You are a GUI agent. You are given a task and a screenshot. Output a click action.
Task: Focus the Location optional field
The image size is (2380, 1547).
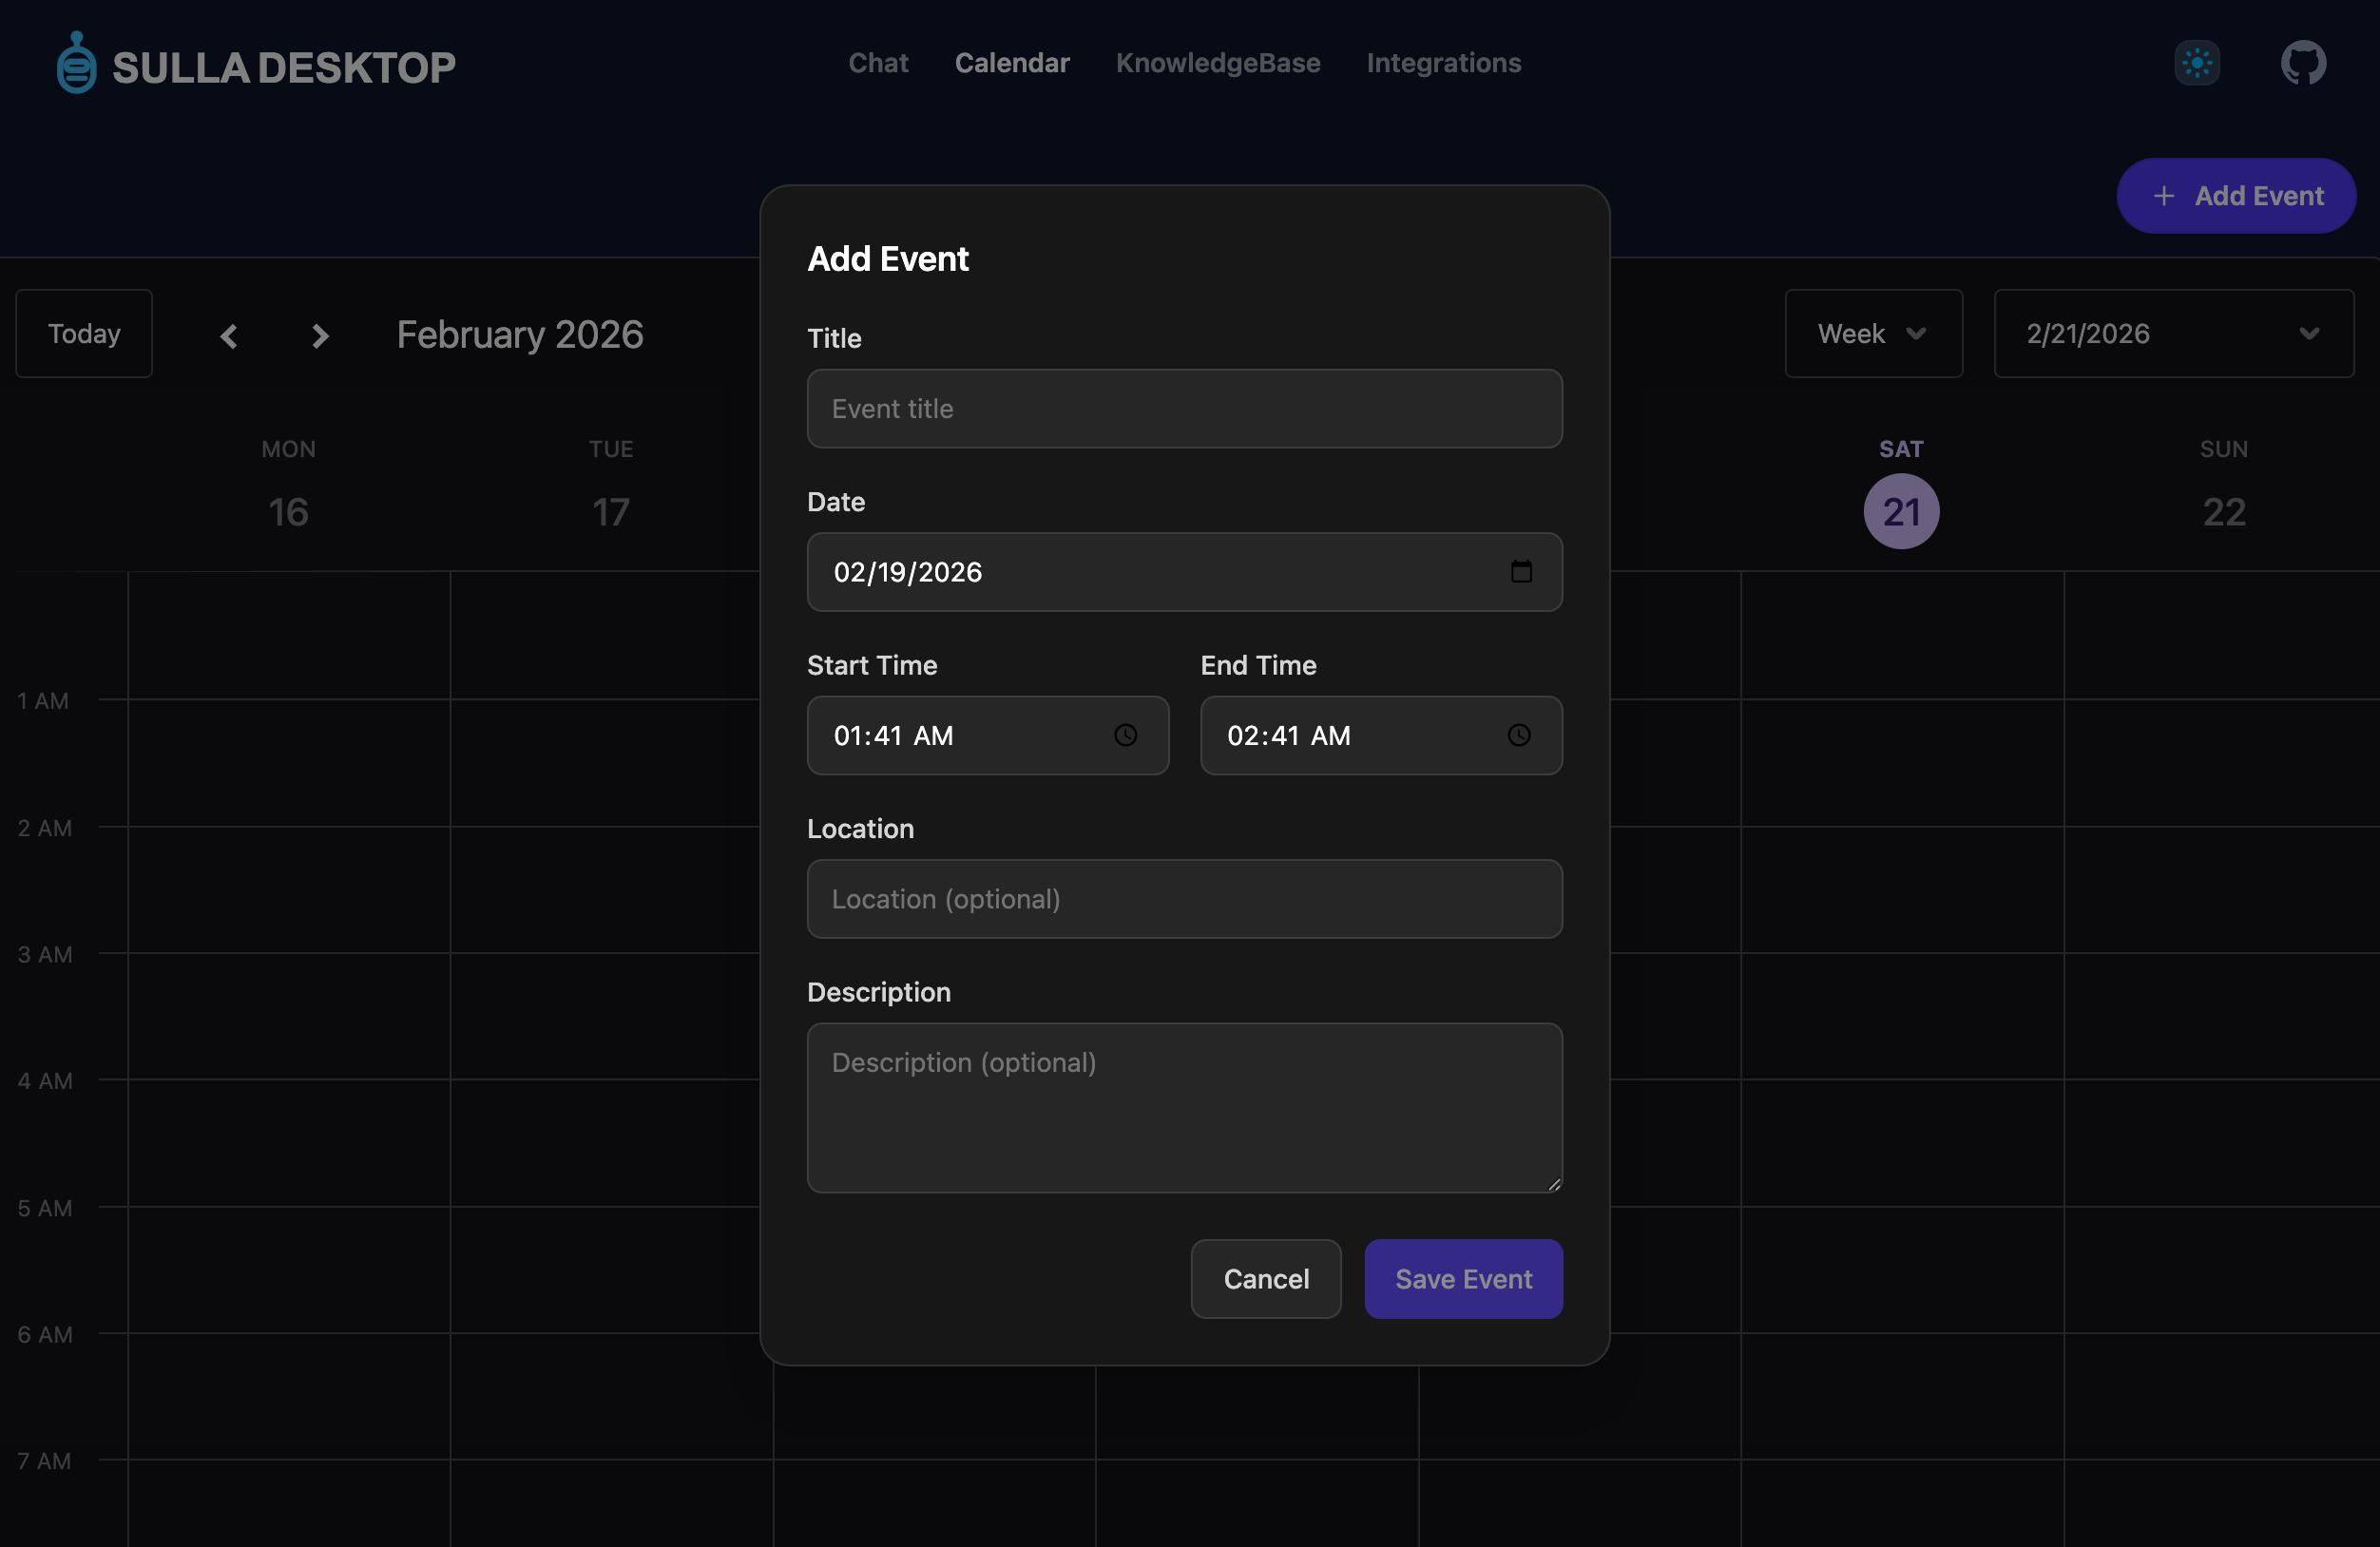coord(1184,899)
